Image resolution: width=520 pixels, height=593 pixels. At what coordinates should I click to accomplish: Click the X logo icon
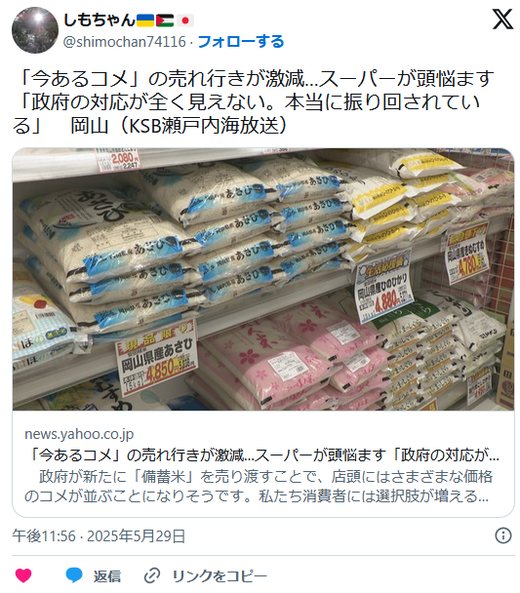pyautogui.click(x=503, y=19)
